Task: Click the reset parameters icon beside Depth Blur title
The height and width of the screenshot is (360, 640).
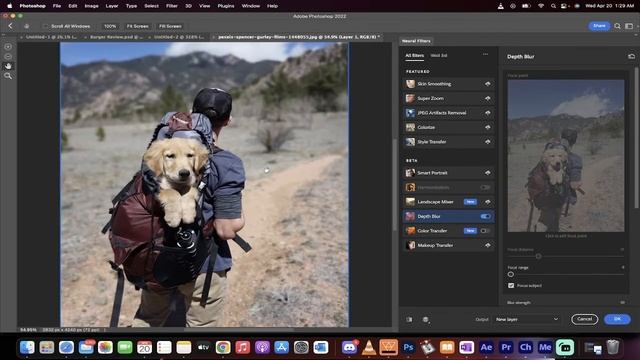Action: [x=631, y=56]
